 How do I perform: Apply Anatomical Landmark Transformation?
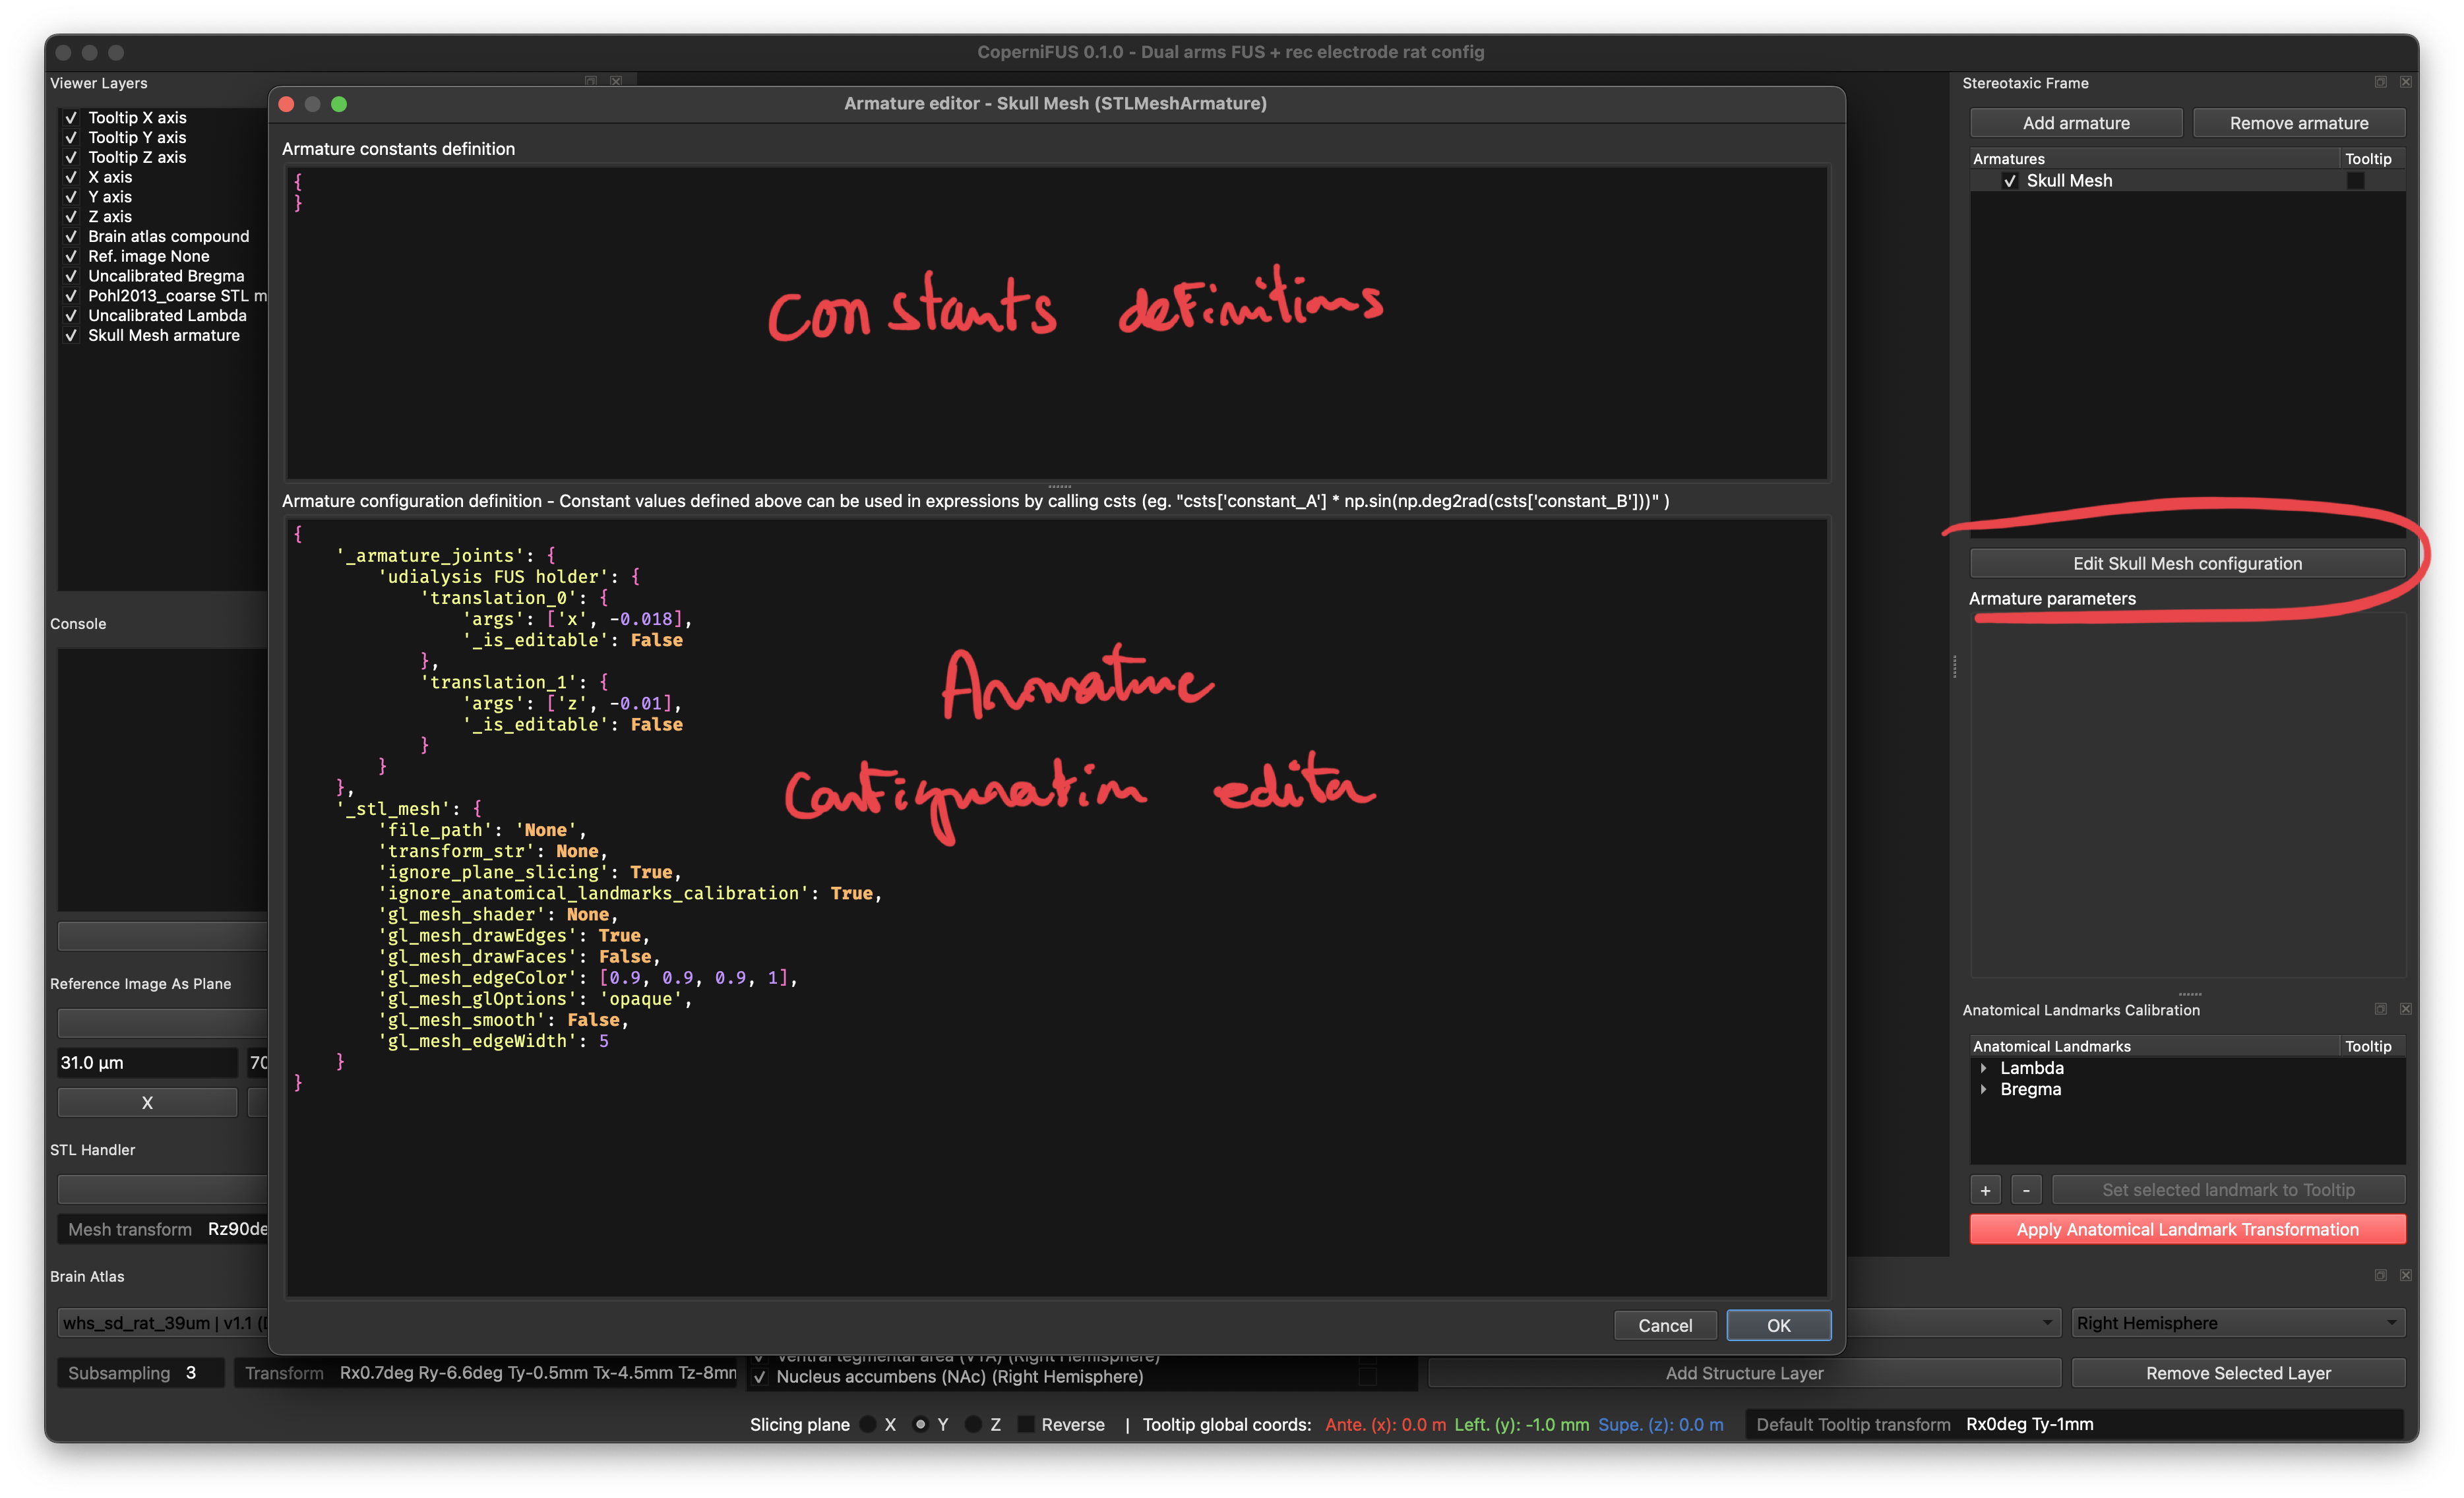pyautogui.click(x=2187, y=1229)
